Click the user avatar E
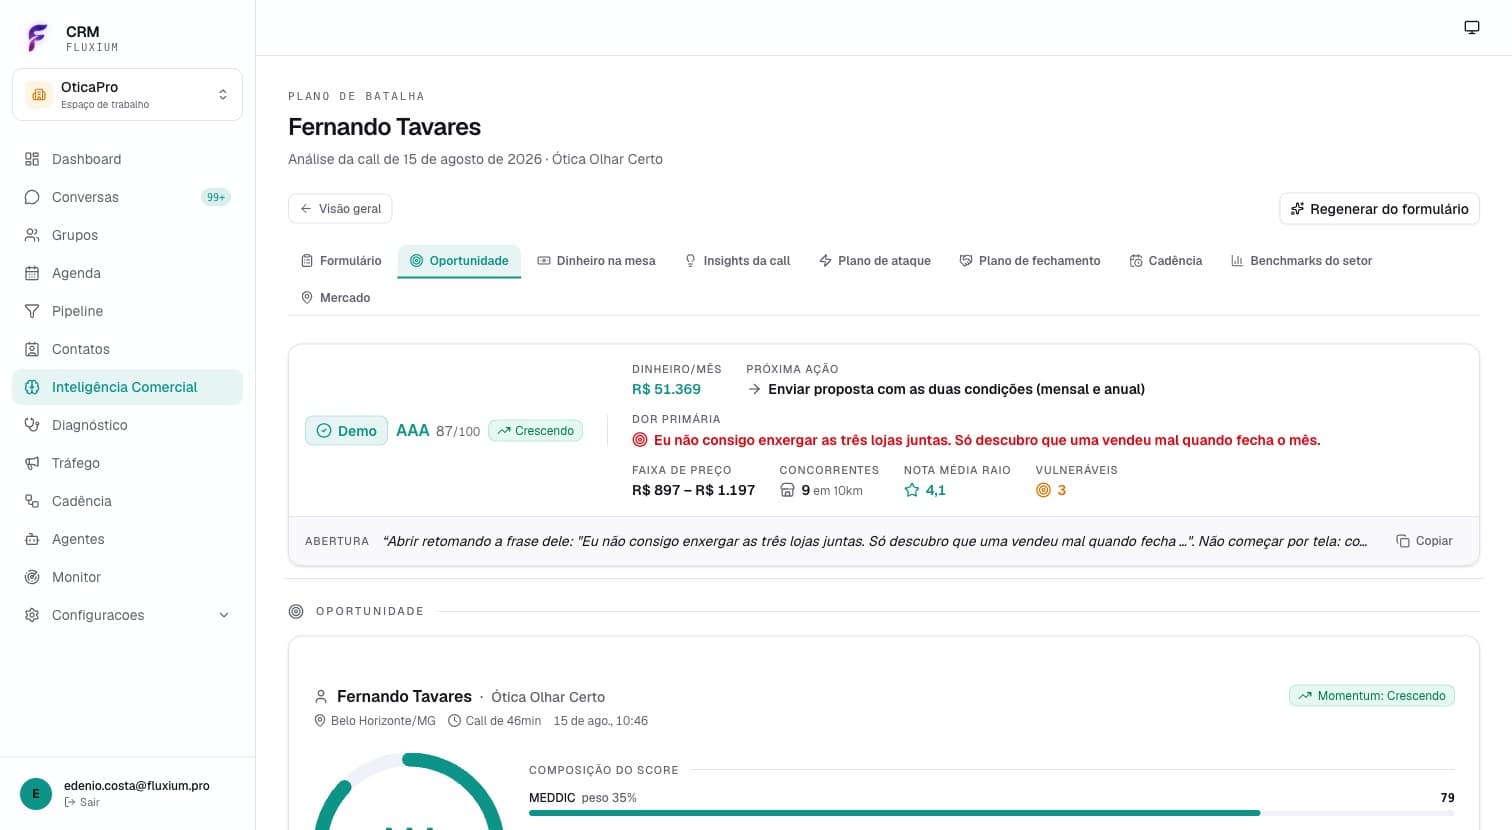Screen dimensions: 1512x830 pyautogui.click(x=36, y=794)
